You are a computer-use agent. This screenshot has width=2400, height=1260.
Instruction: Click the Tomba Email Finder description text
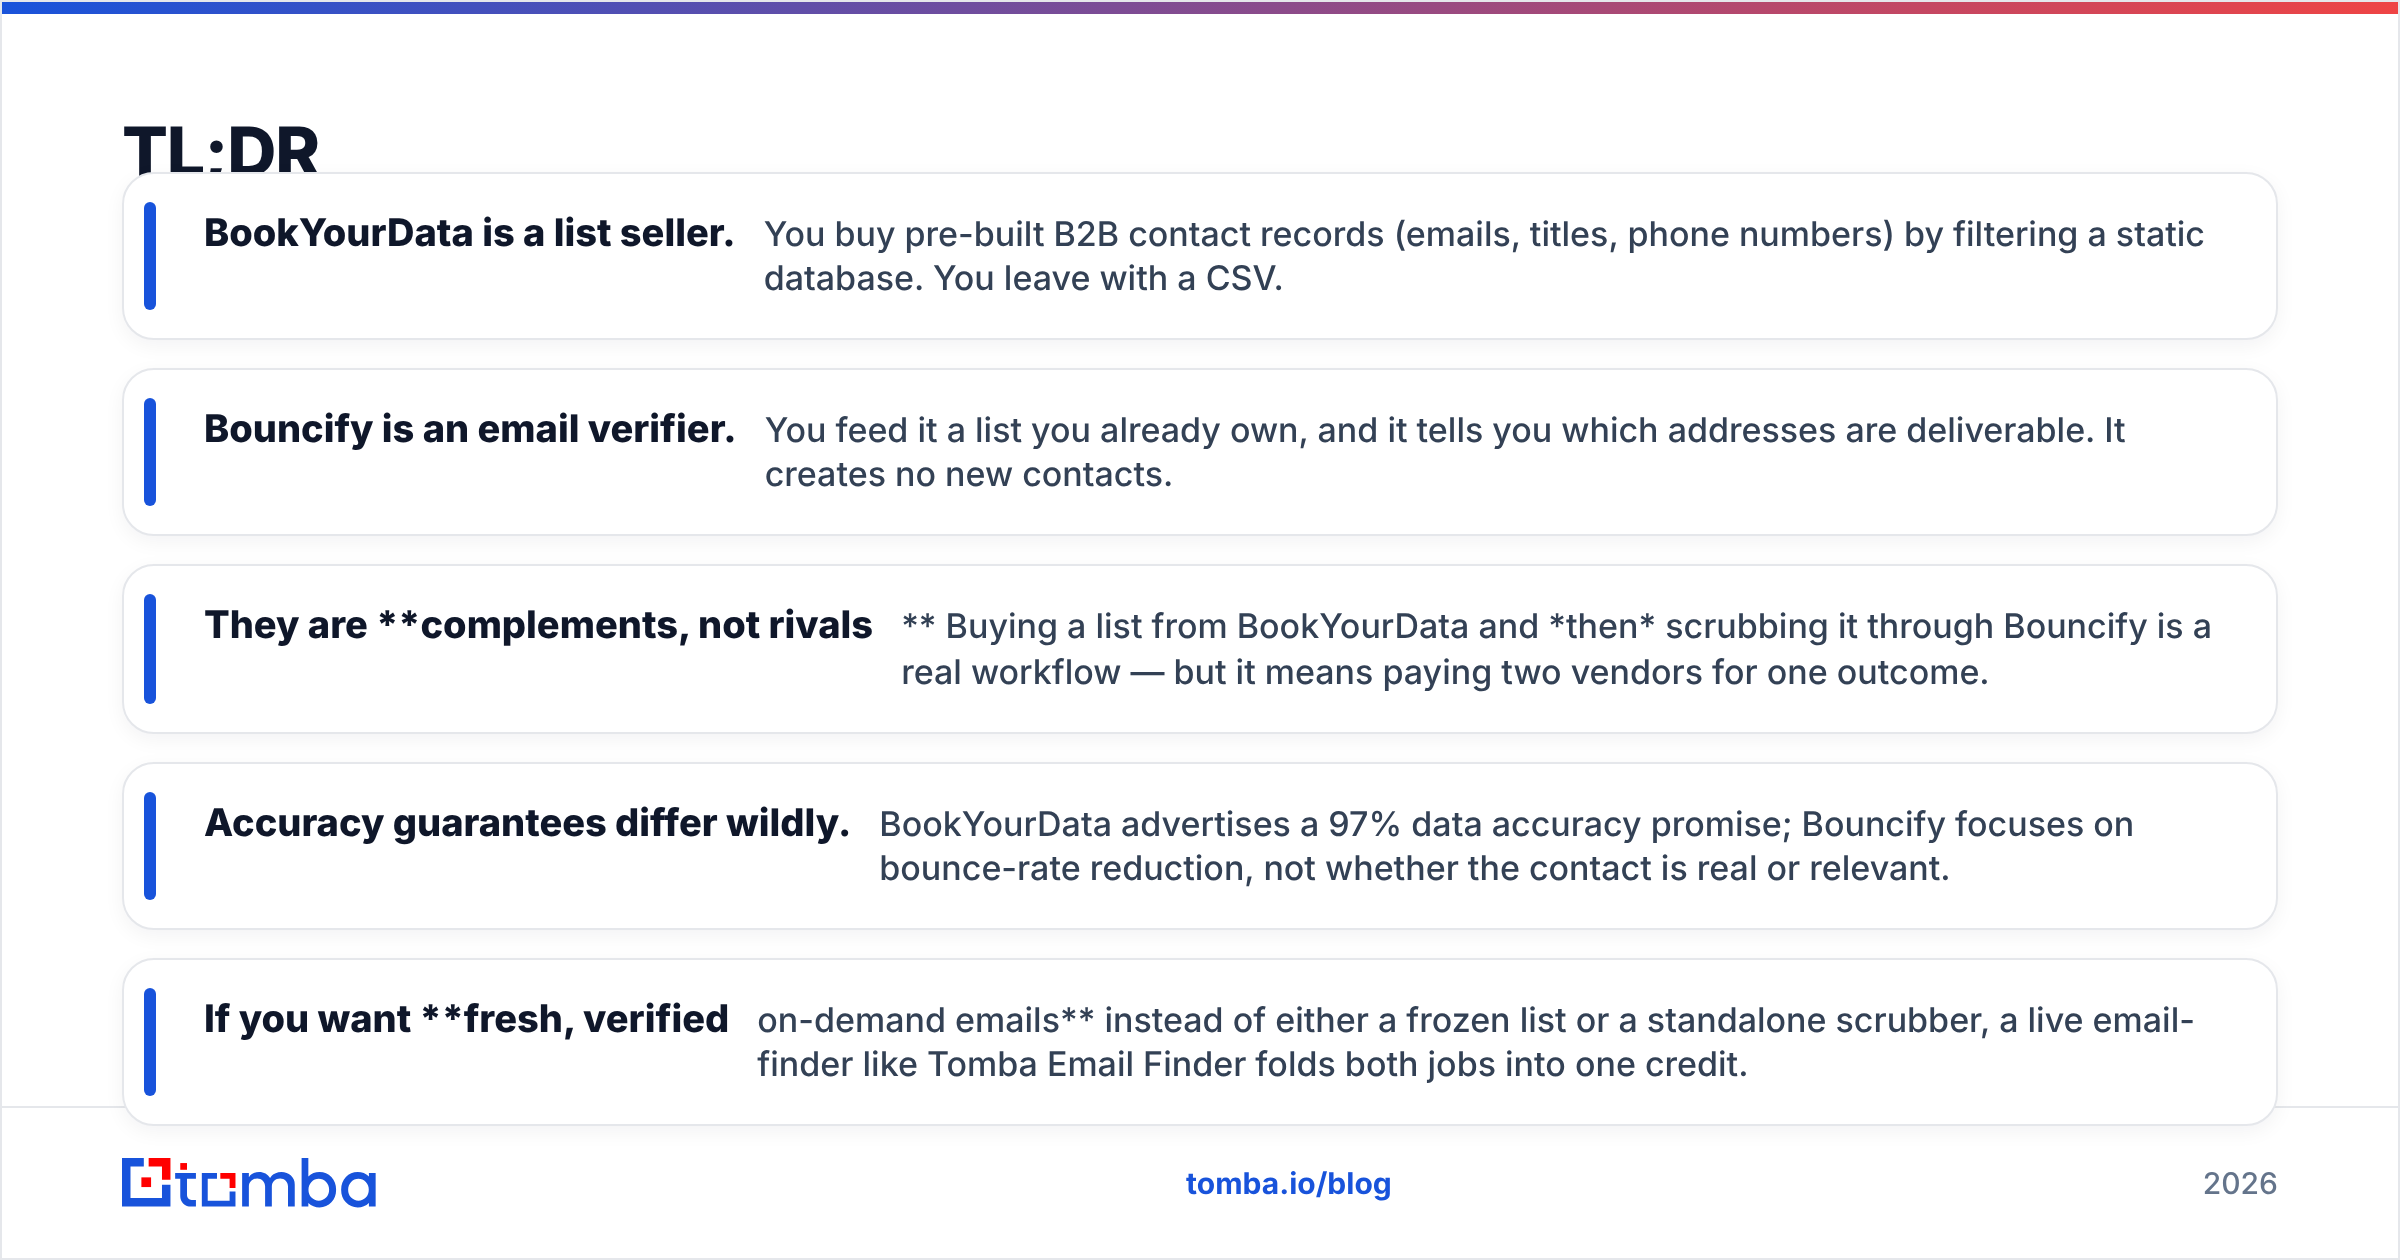pyautogui.click(x=1475, y=1042)
